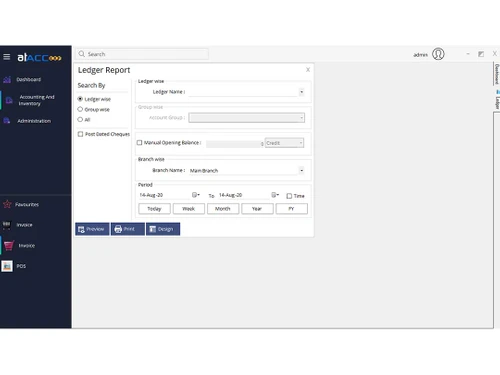Screen dimensions: 500x375
Task: Click the Preview button
Action: 92,229
